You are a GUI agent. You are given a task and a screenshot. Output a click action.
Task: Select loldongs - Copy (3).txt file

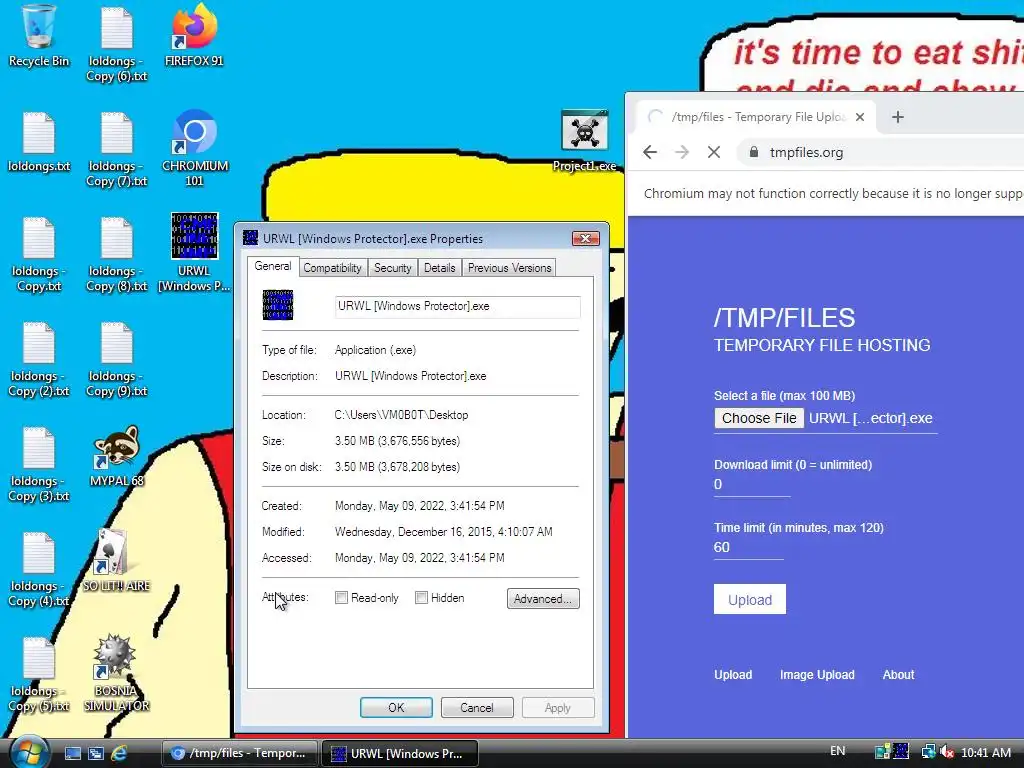[x=39, y=464]
